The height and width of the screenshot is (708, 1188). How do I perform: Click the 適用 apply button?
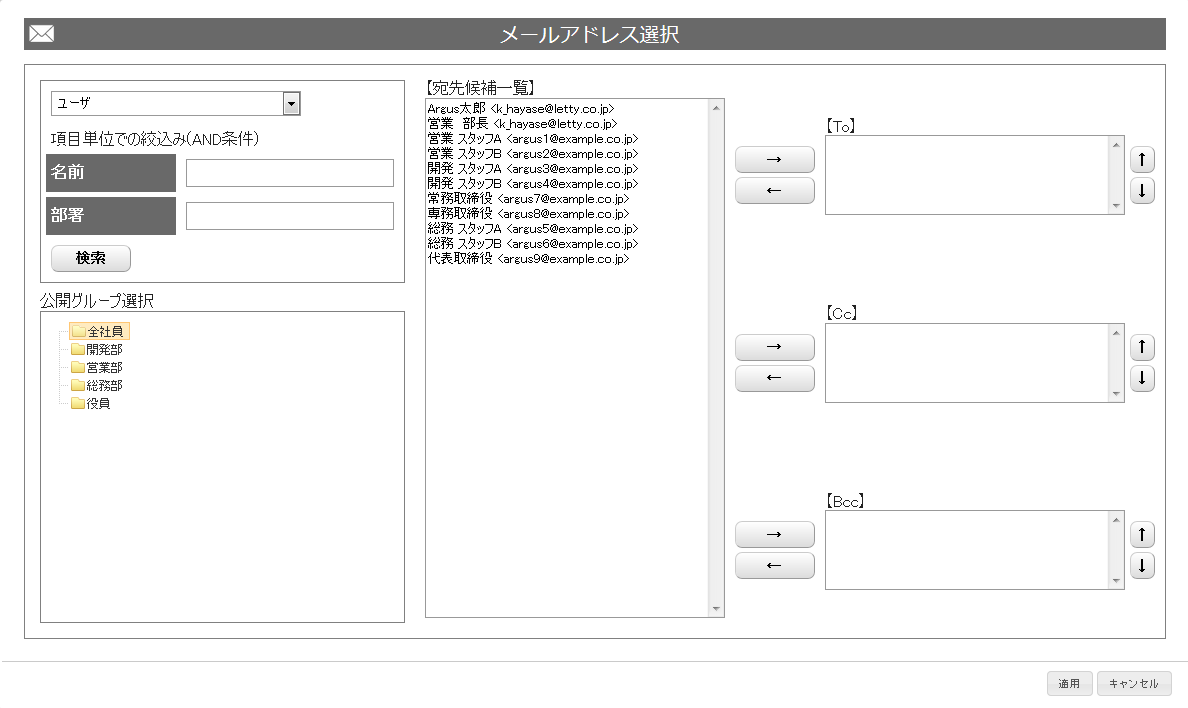click(x=1069, y=684)
